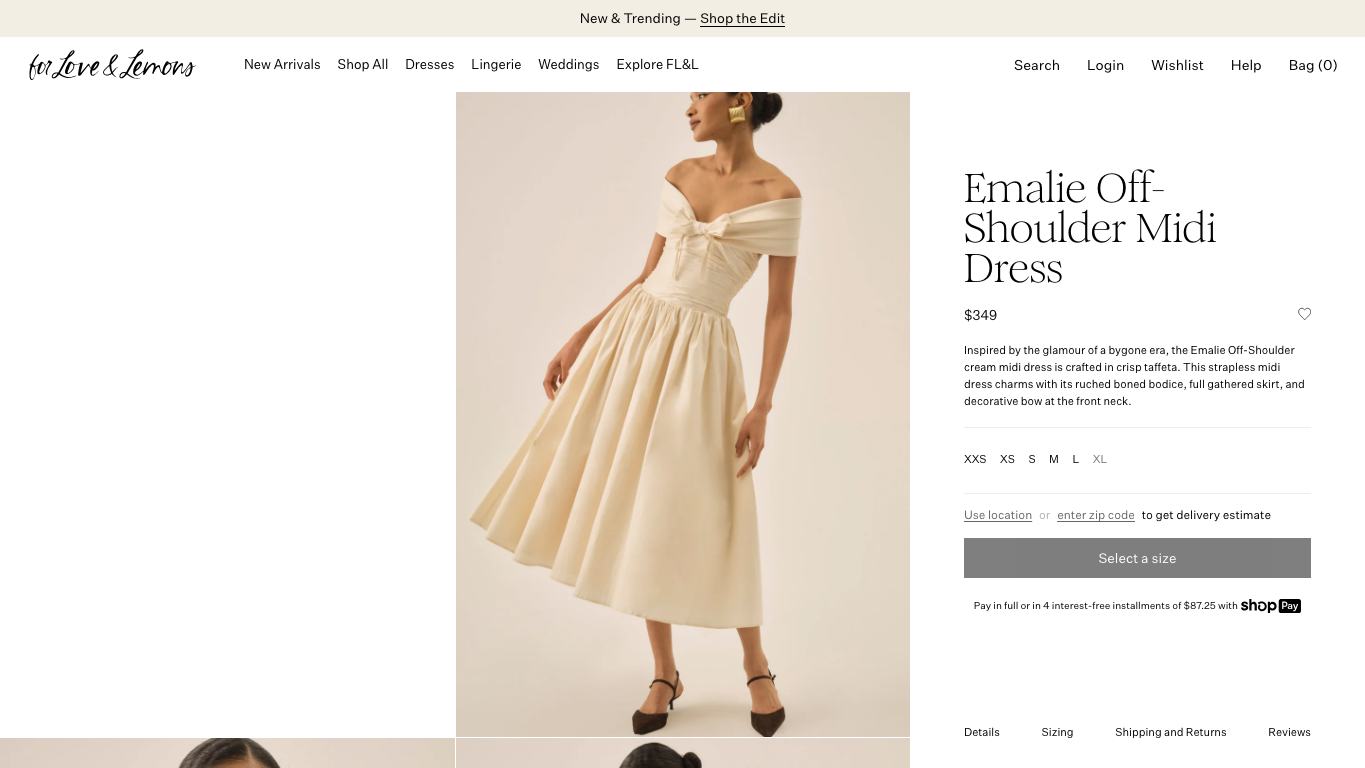Click the Select a size button
The width and height of the screenshot is (1365, 768).
(x=1137, y=558)
